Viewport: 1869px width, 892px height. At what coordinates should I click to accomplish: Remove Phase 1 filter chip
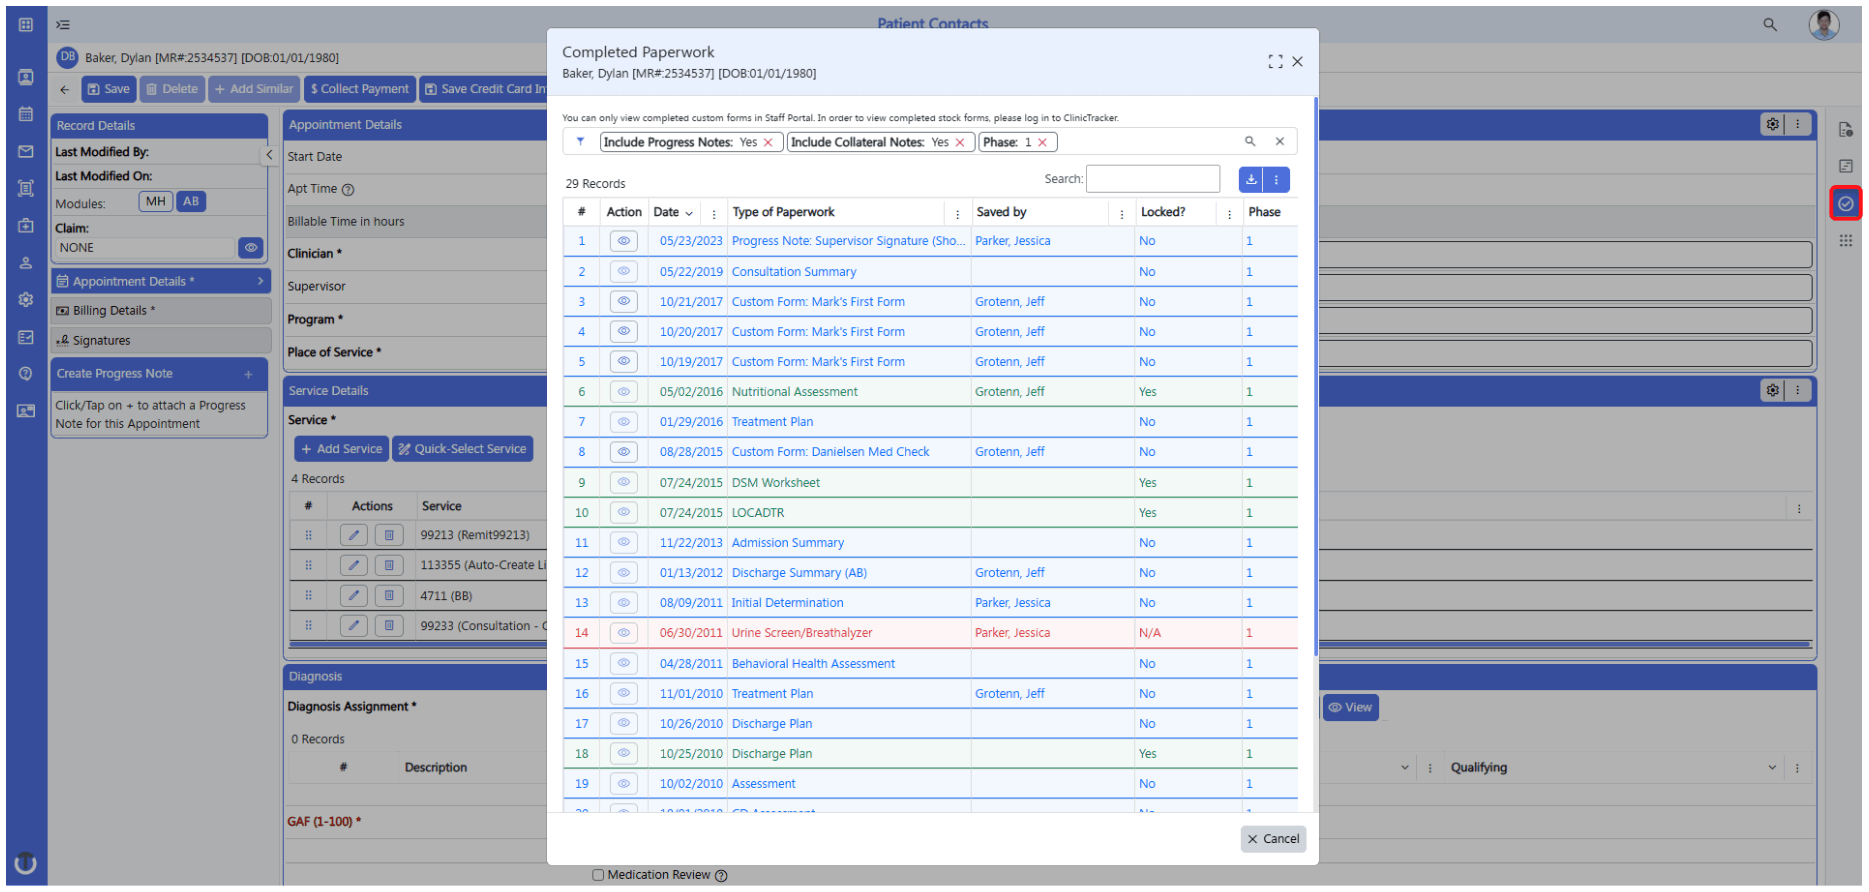(x=1042, y=143)
